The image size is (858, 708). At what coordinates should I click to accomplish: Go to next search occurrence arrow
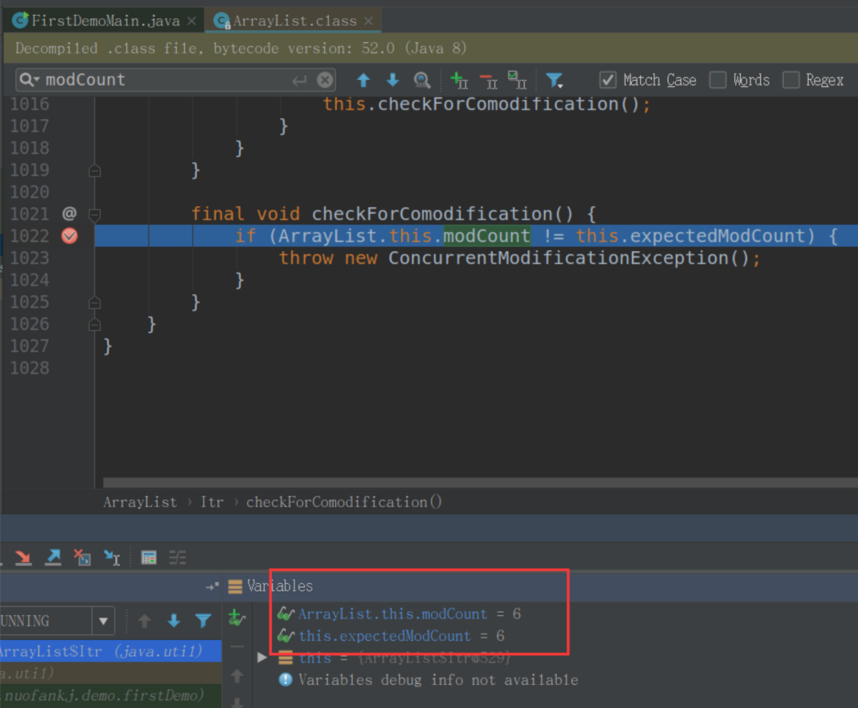[x=392, y=80]
